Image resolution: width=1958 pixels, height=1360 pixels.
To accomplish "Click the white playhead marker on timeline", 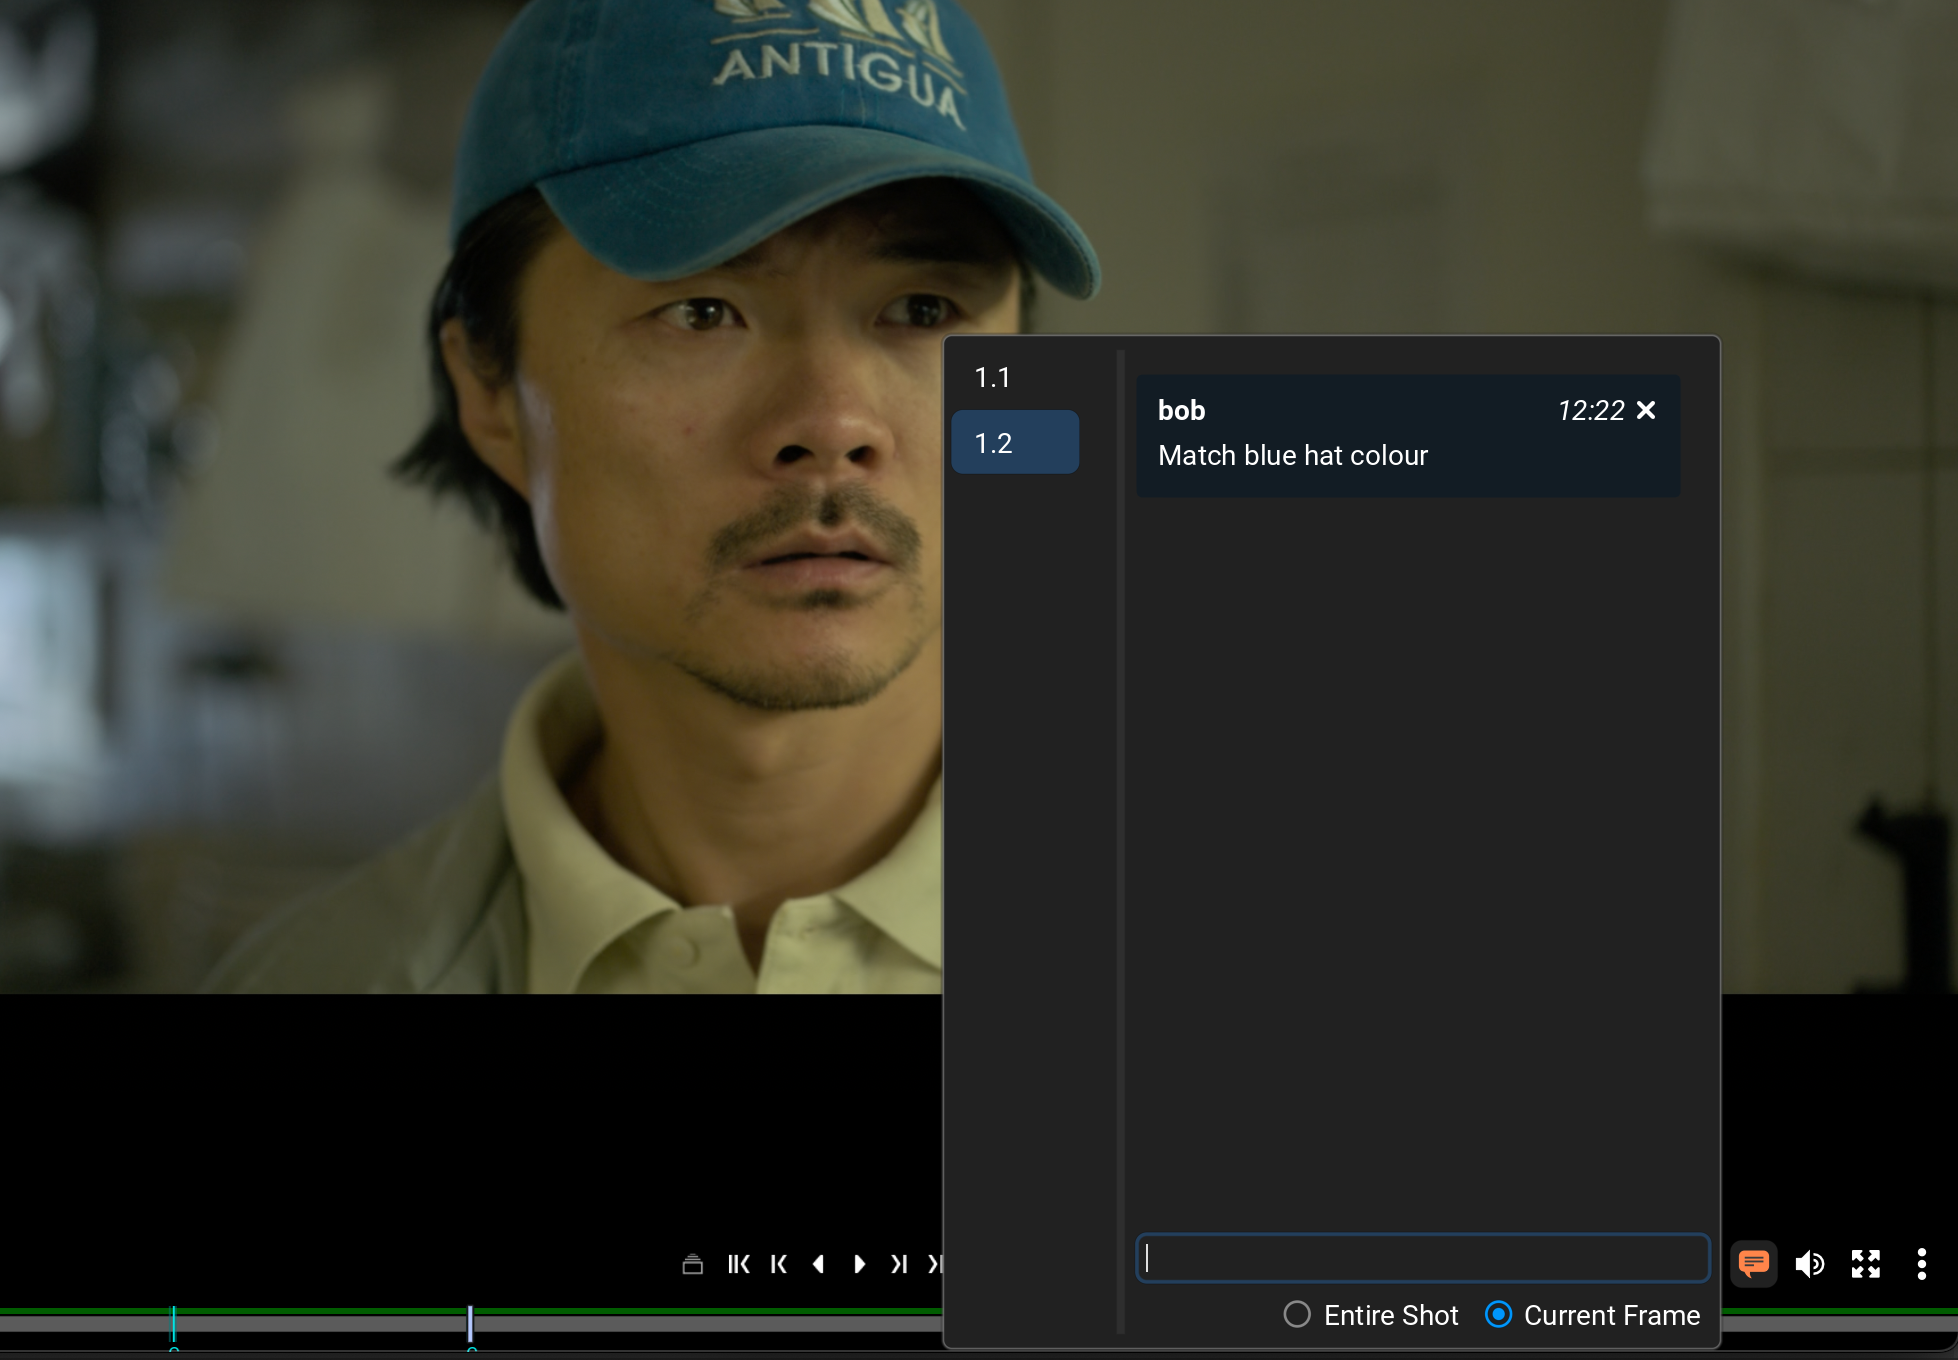I will (x=470, y=1323).
